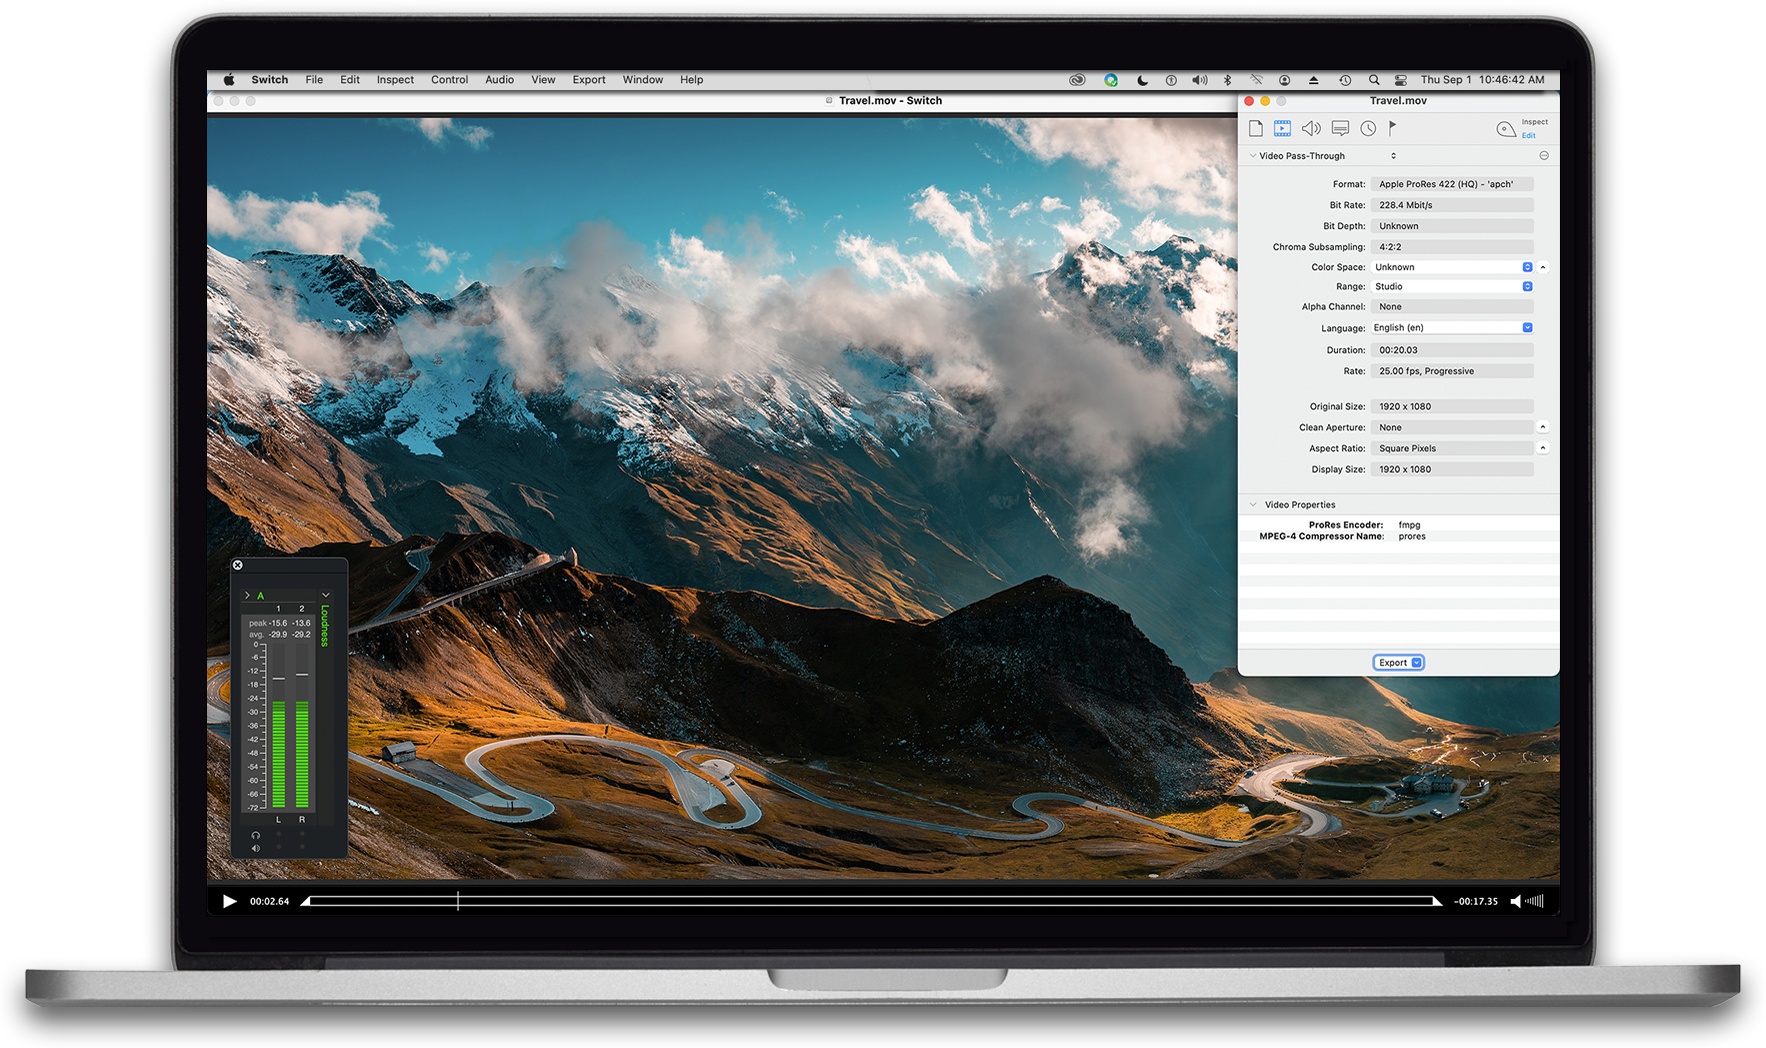Open the Audio menu
The height and width of the screenshot is (1048, 1766).
499,80
